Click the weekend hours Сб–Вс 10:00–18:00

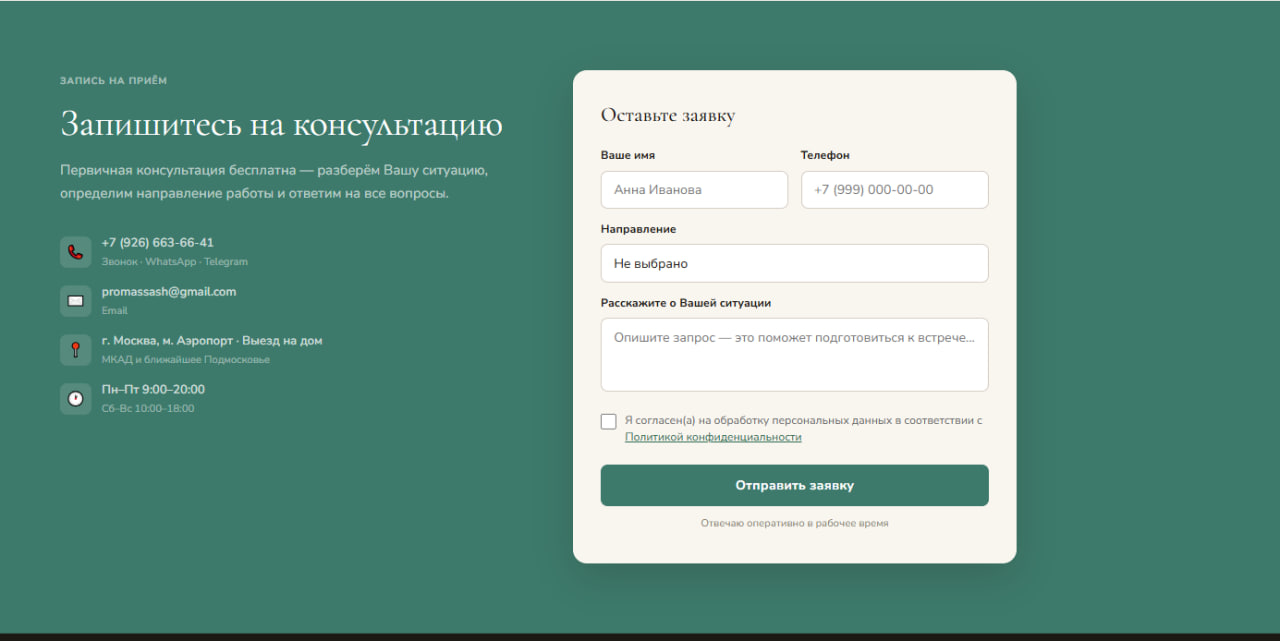[148, 409]
